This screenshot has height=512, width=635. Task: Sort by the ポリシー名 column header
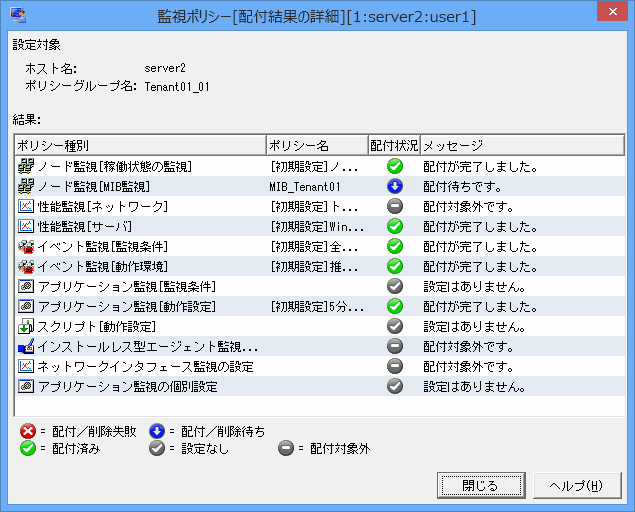316,145
